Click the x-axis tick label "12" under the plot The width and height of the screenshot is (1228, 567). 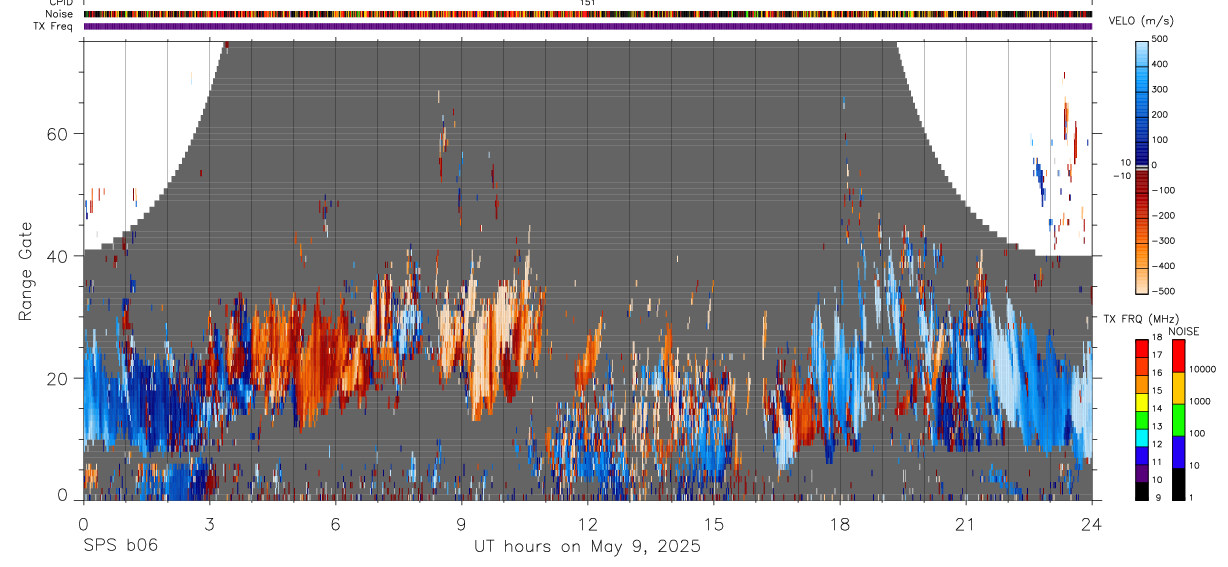pos(587,524)
